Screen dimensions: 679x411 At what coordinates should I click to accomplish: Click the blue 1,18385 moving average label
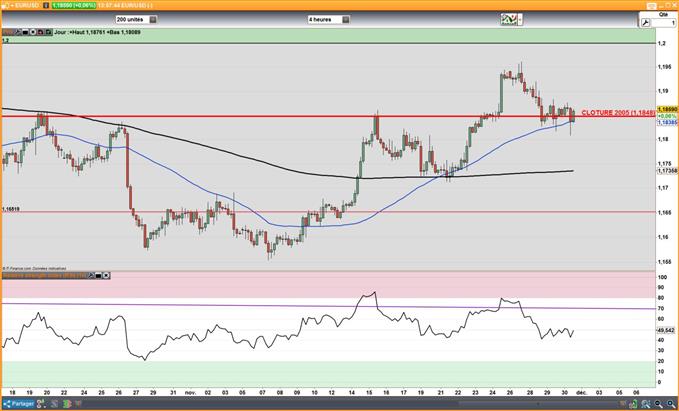[x=667, y=123]
